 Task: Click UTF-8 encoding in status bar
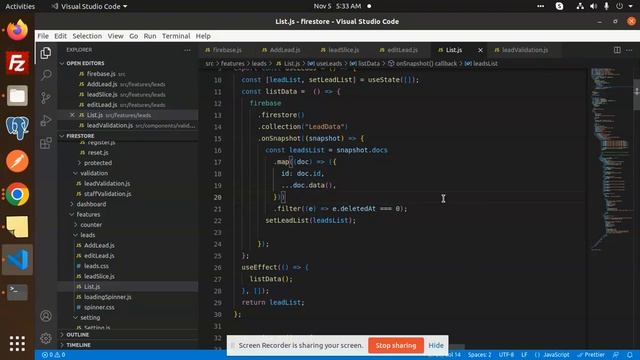click(x=506, y=355)
